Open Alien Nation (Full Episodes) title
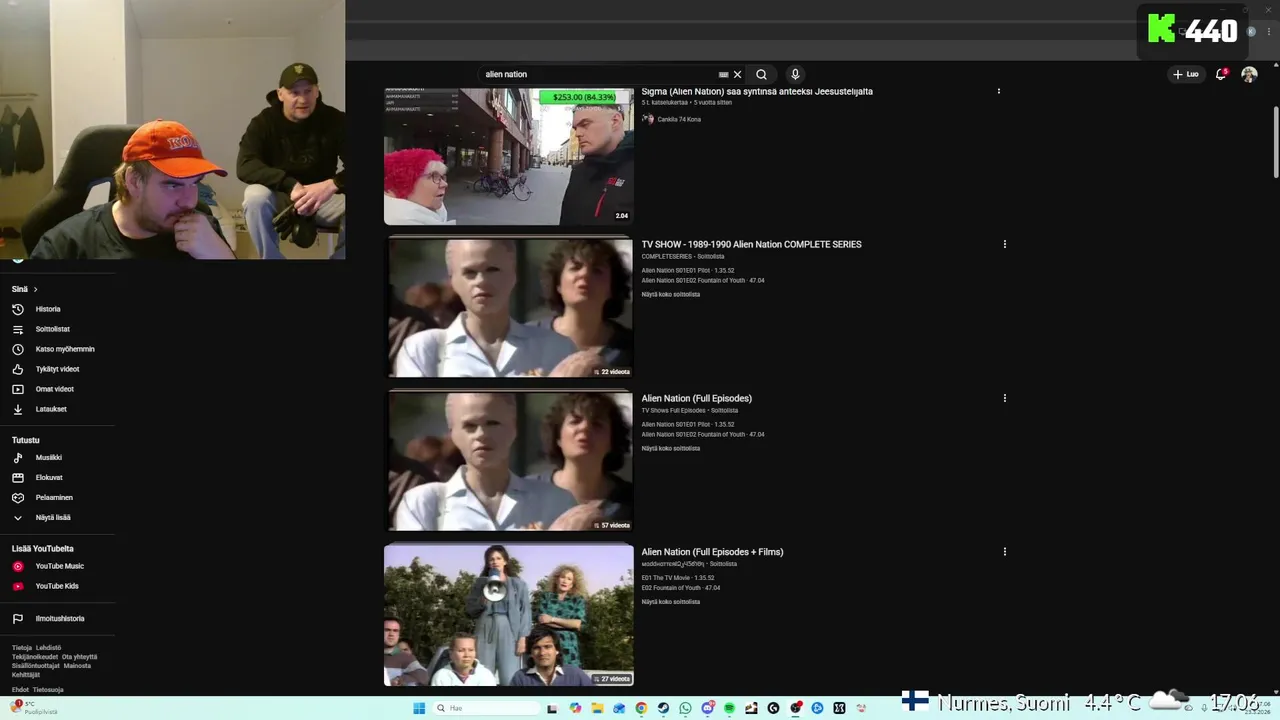 click(696, 398)
